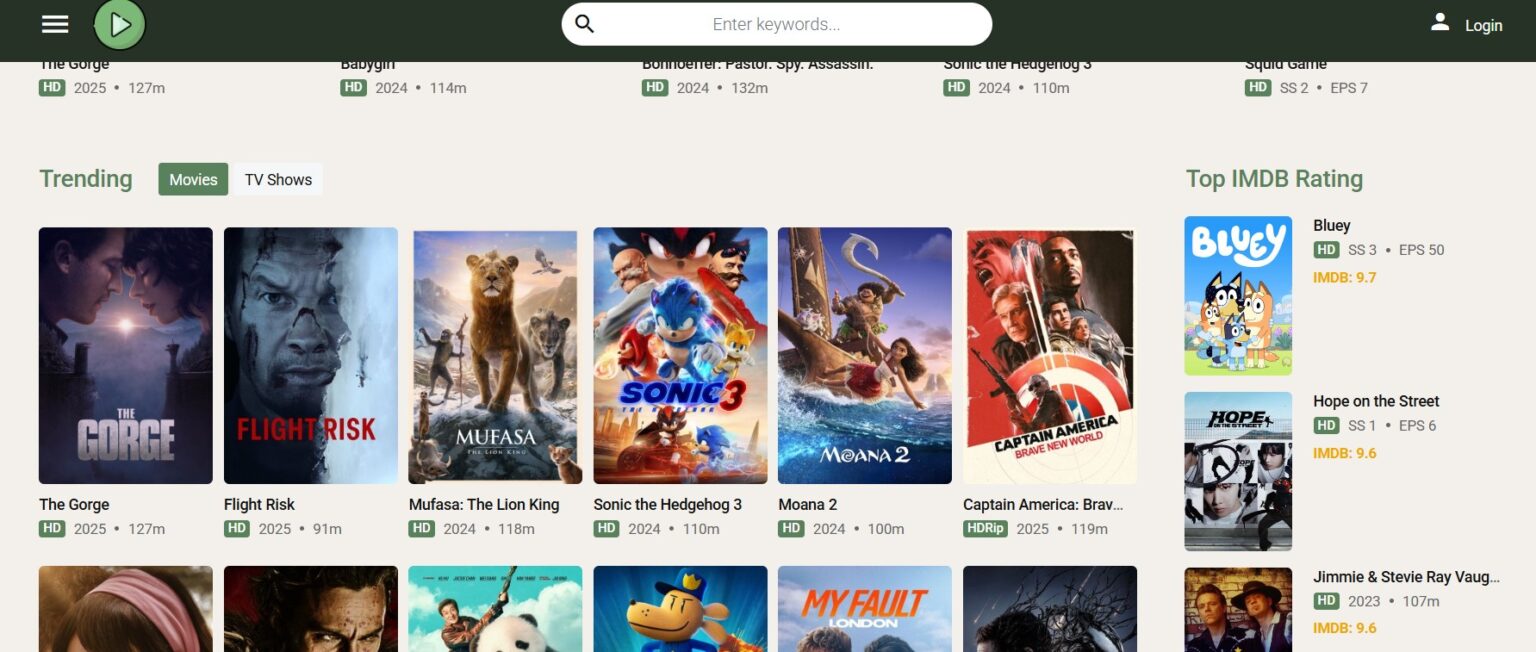Click the truncated Jimmie & Stevie Ray title
Viewport: 1536px width, 652px height.
click(x=1405, y=577)
